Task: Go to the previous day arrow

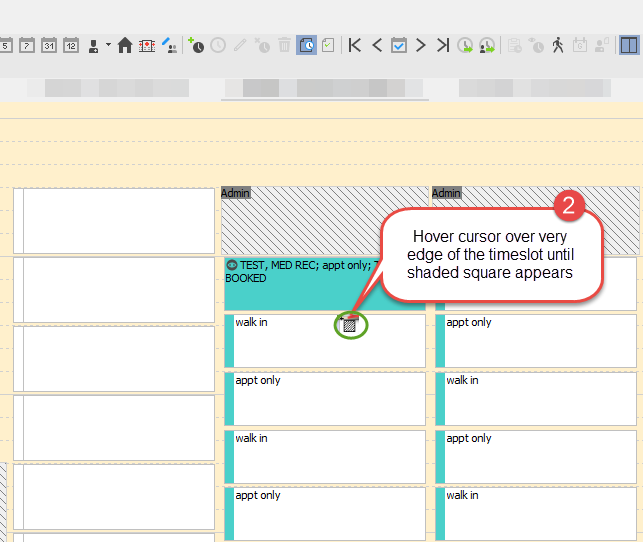Action: (x=377, y=45)
